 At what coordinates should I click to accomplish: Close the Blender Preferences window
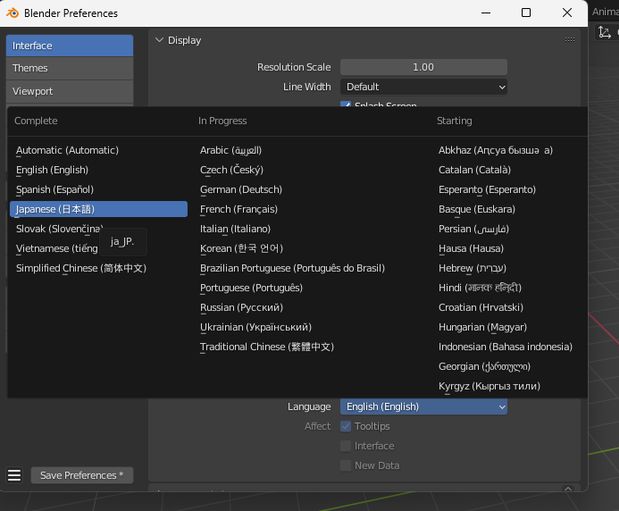click(x=567, y=13)
